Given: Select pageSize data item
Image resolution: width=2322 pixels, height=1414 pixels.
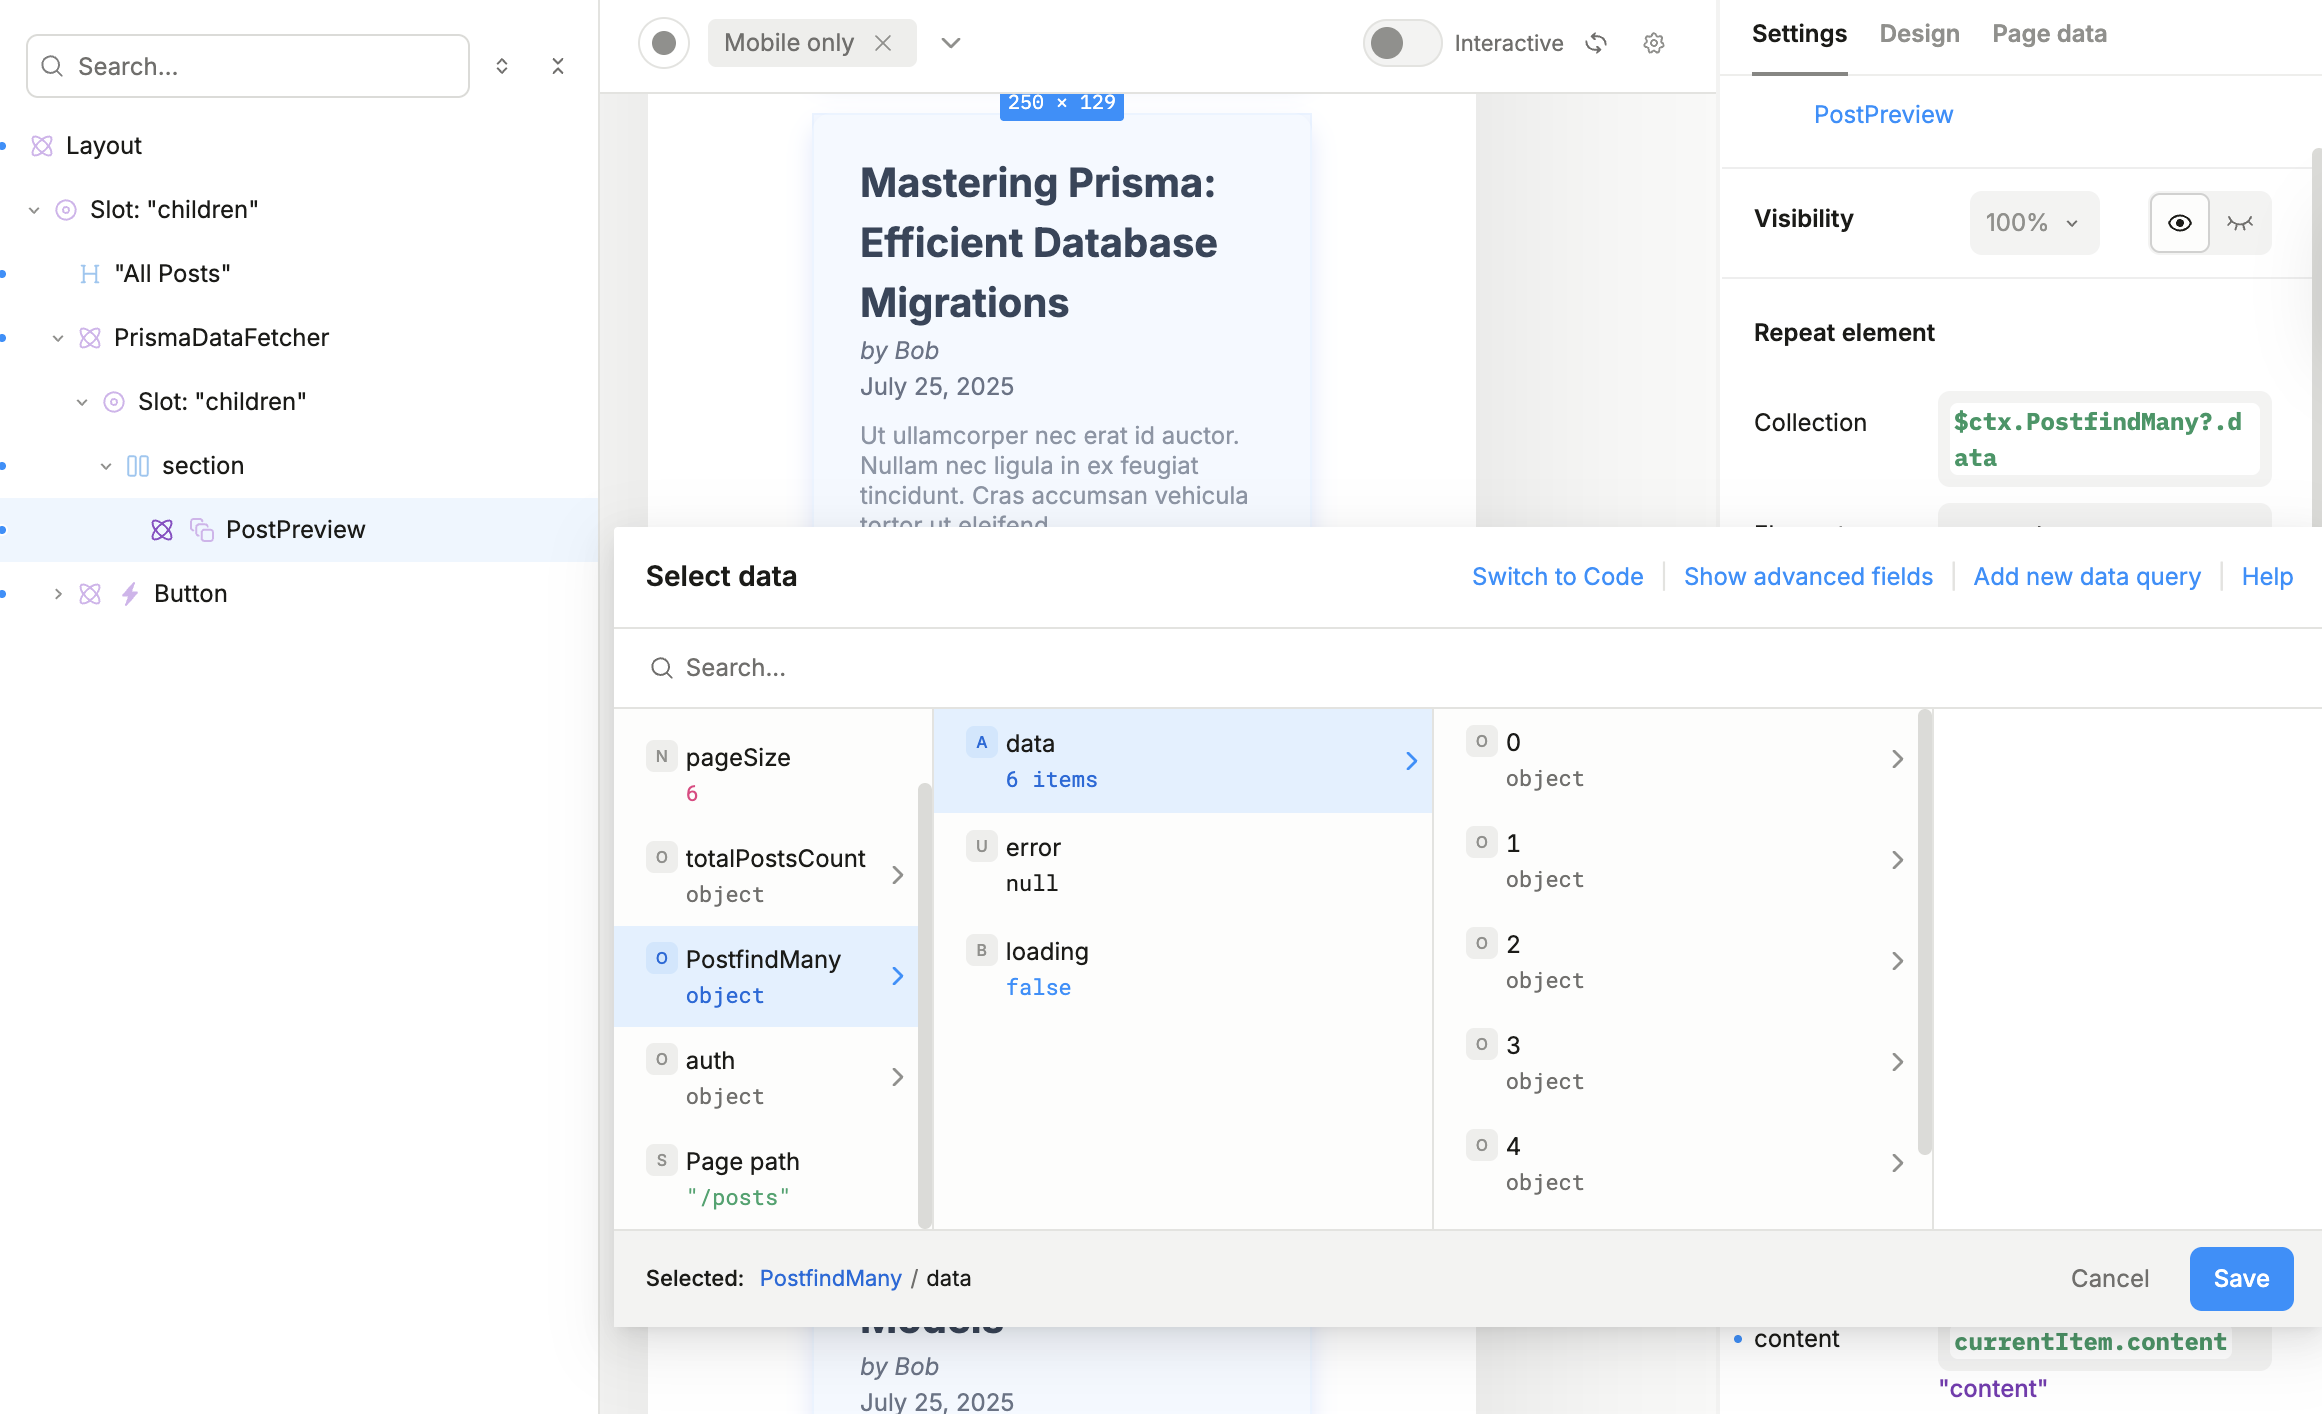Looking at the screenshot, I should click(x=766, y=774).
